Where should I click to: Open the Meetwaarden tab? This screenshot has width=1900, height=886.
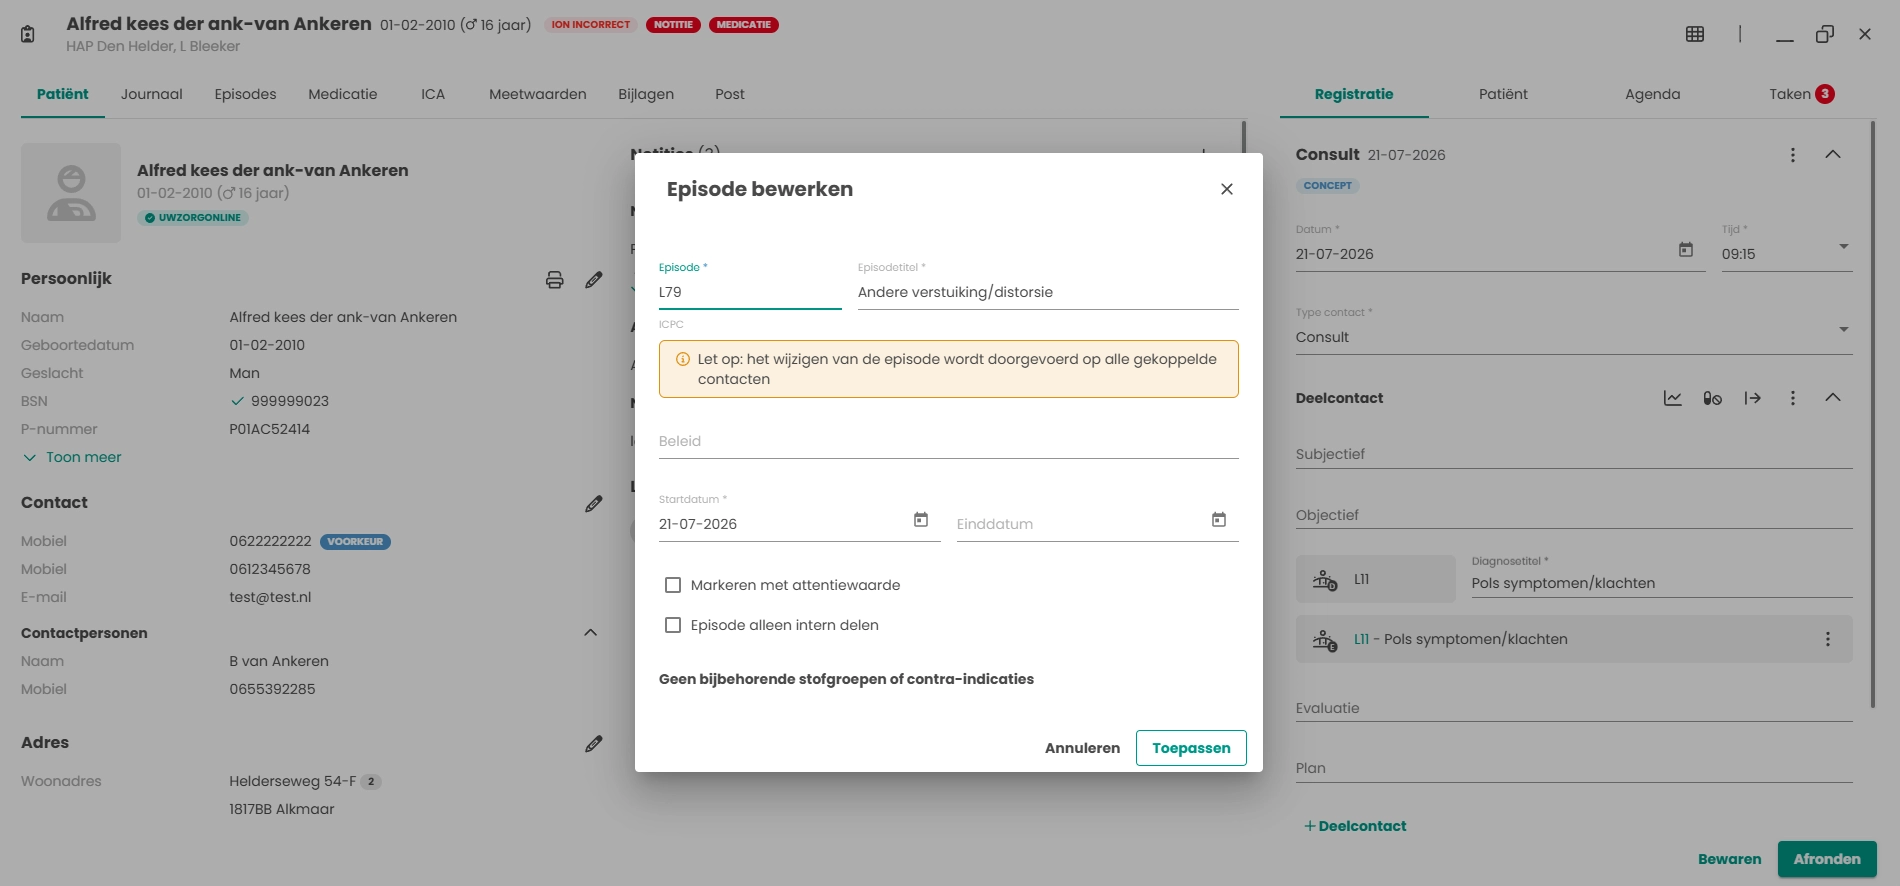(x=538, y=94)
